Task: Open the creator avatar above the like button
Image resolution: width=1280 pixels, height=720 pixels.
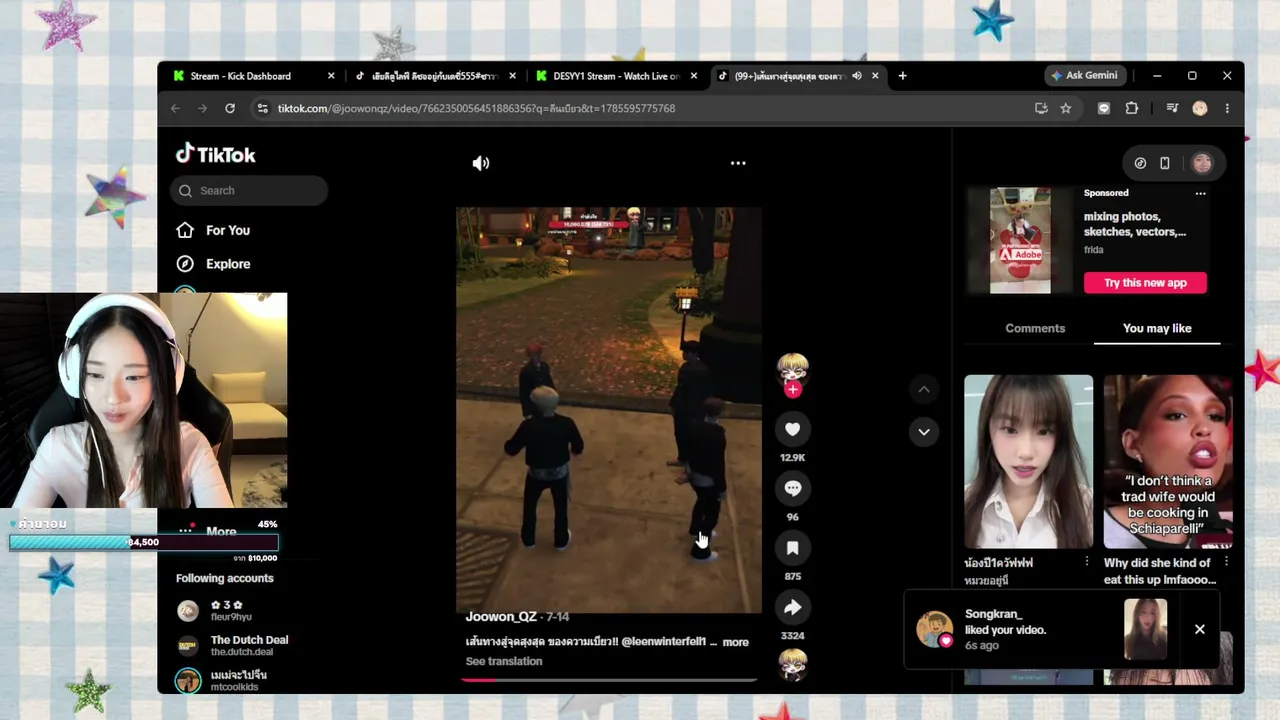Action: pos(793,368)
